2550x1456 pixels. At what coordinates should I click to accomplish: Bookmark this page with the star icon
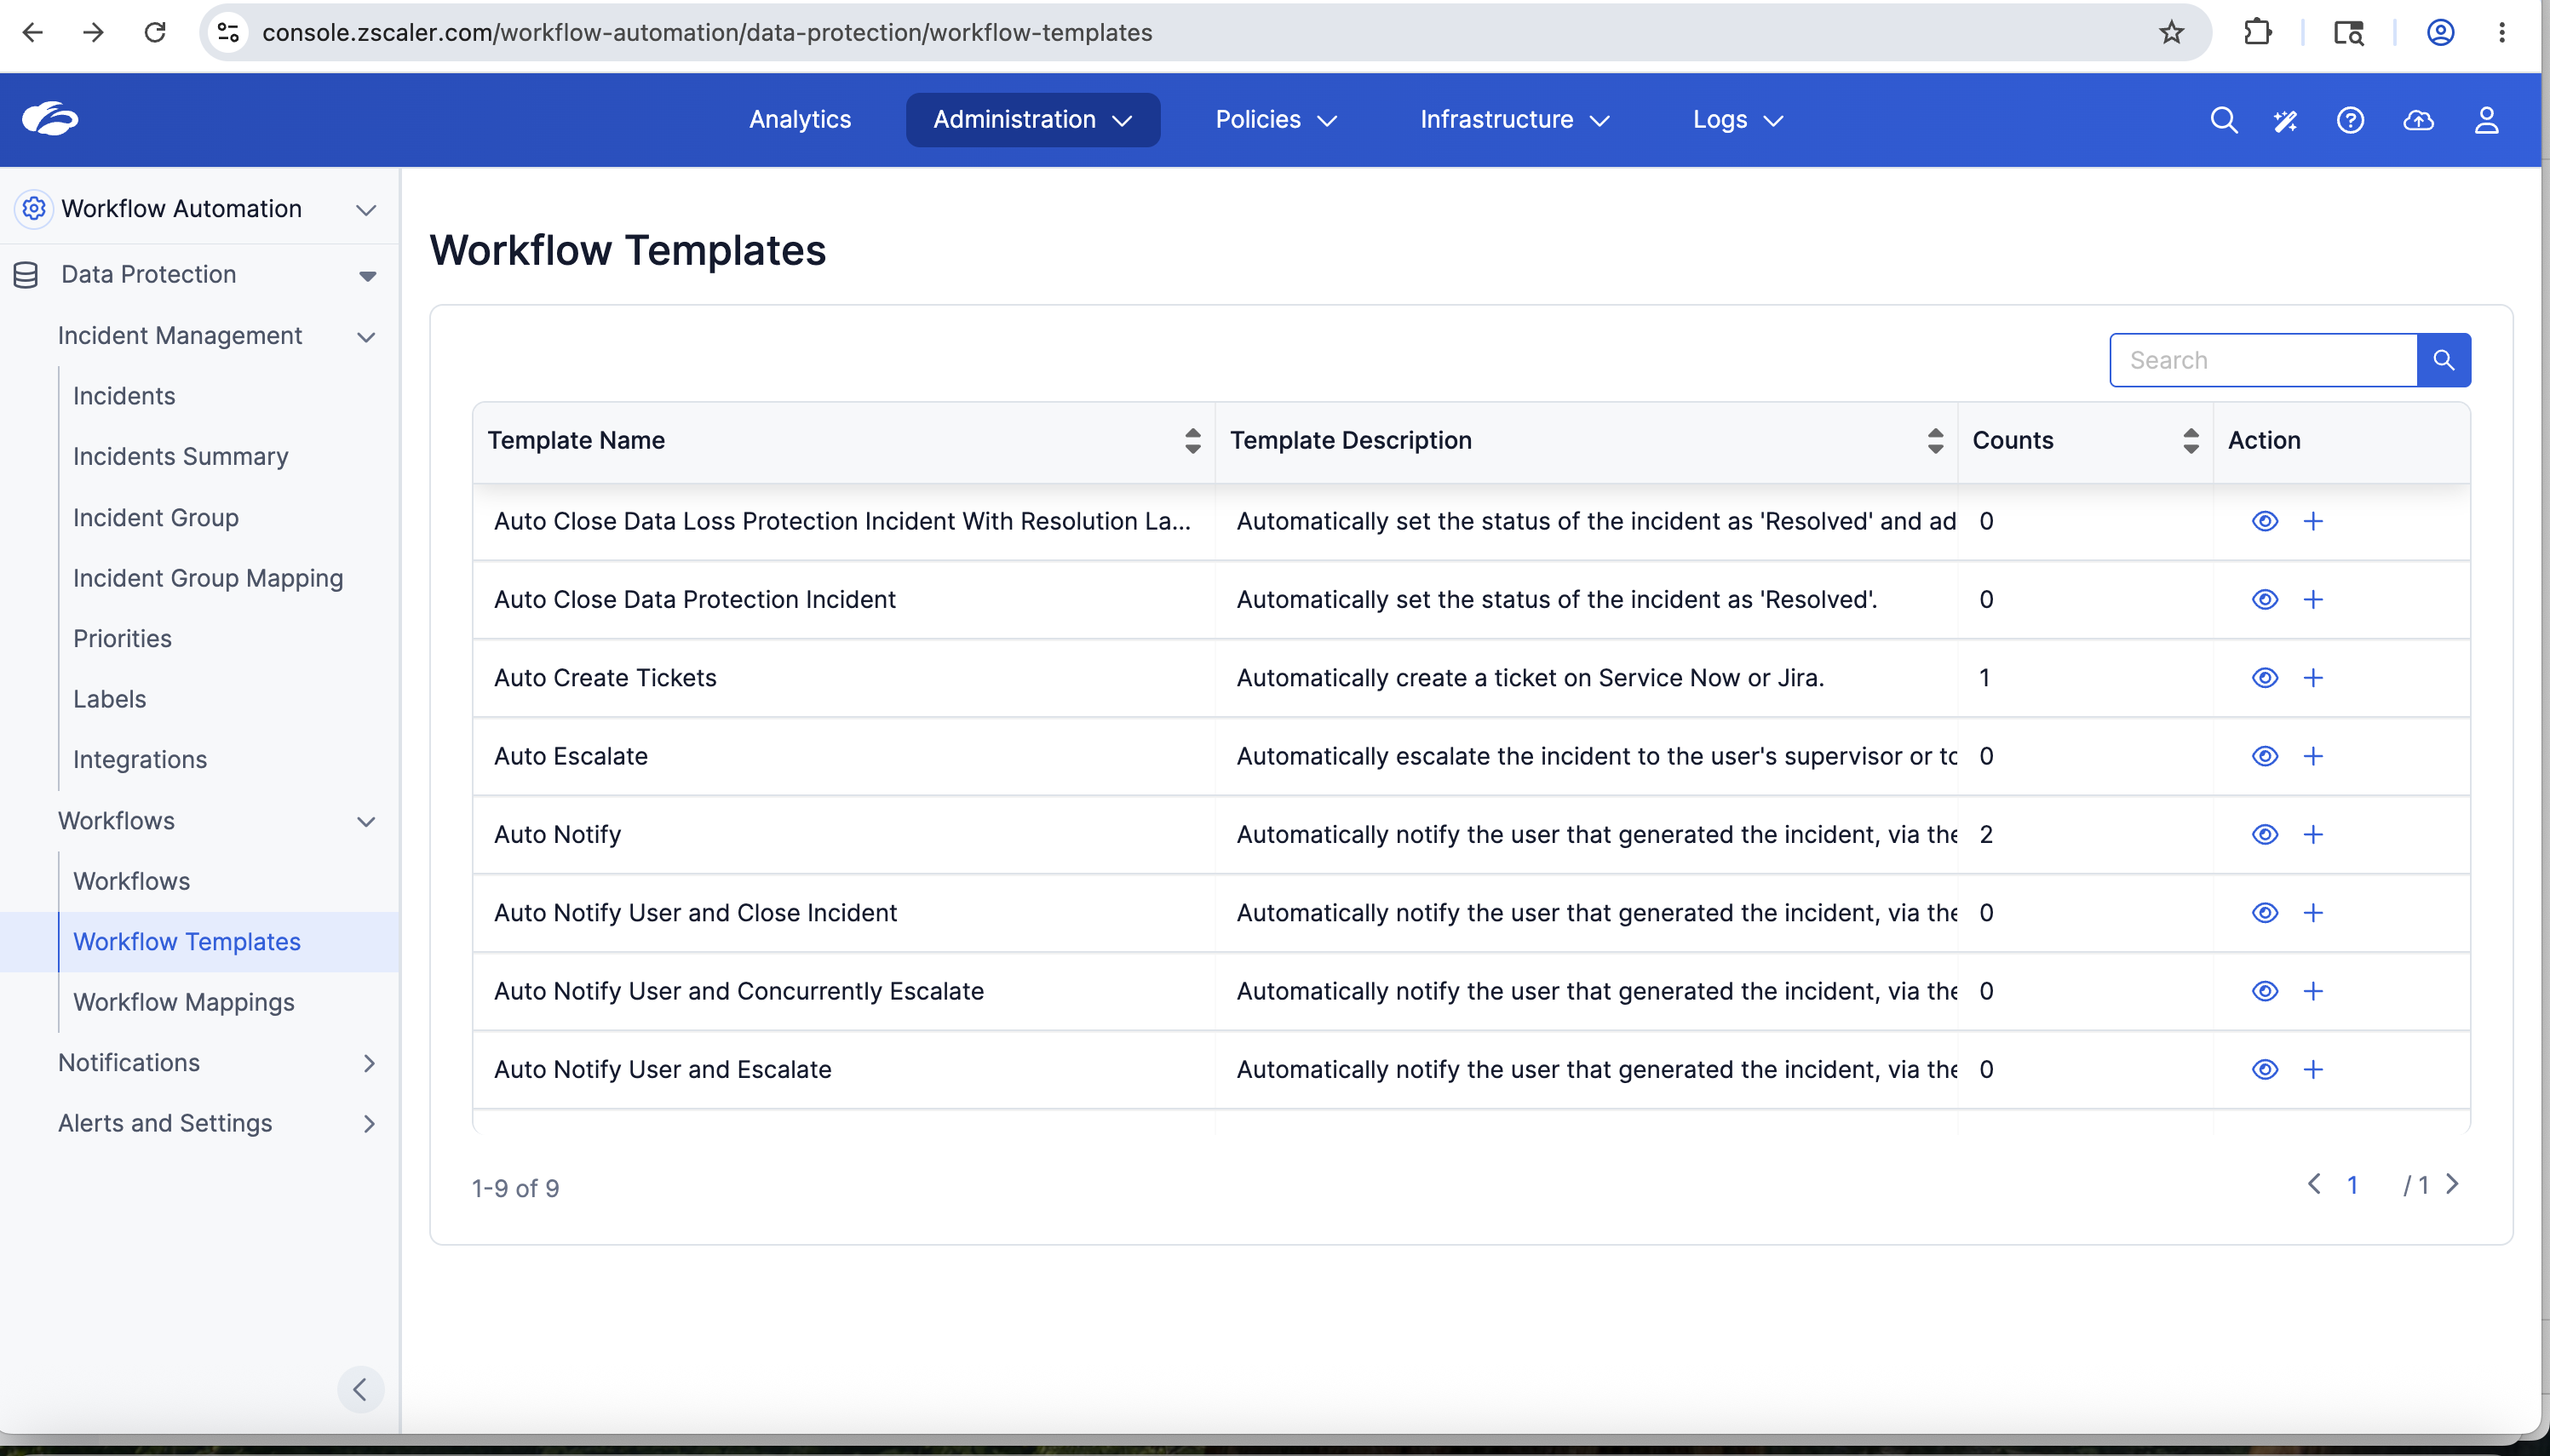2171,33
